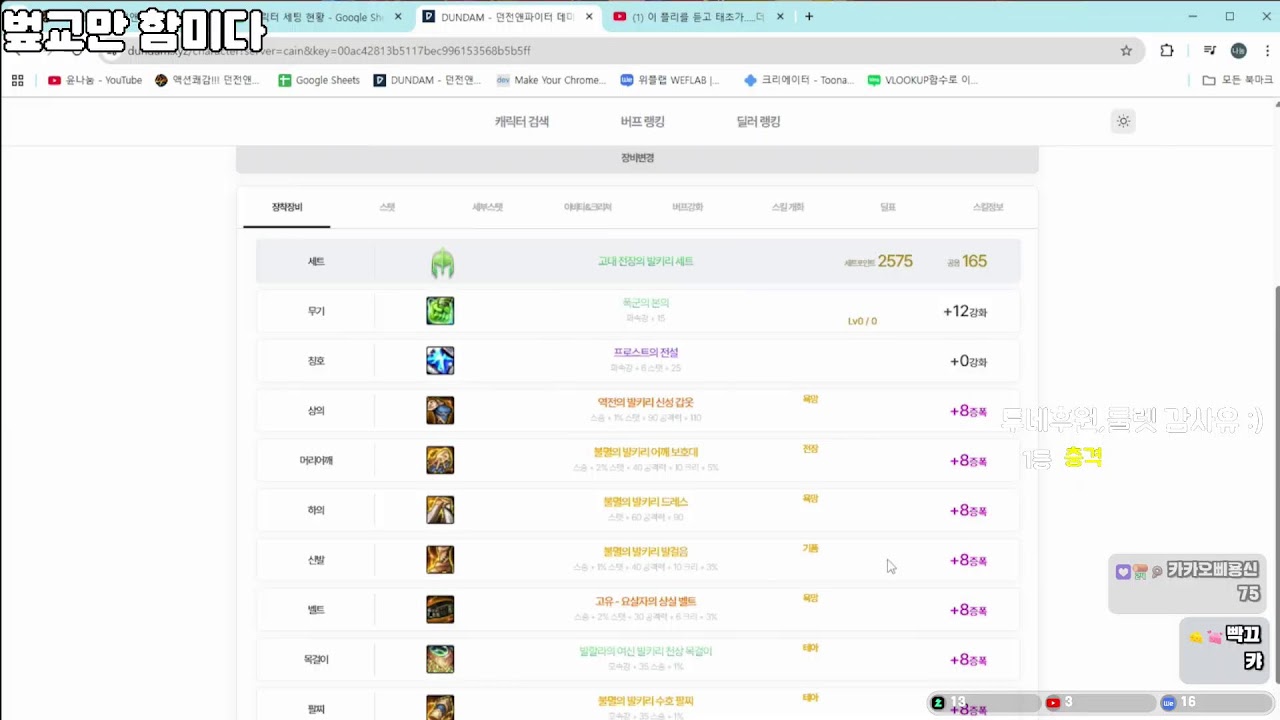Select the 스탯 tab

tap(387, 207)
